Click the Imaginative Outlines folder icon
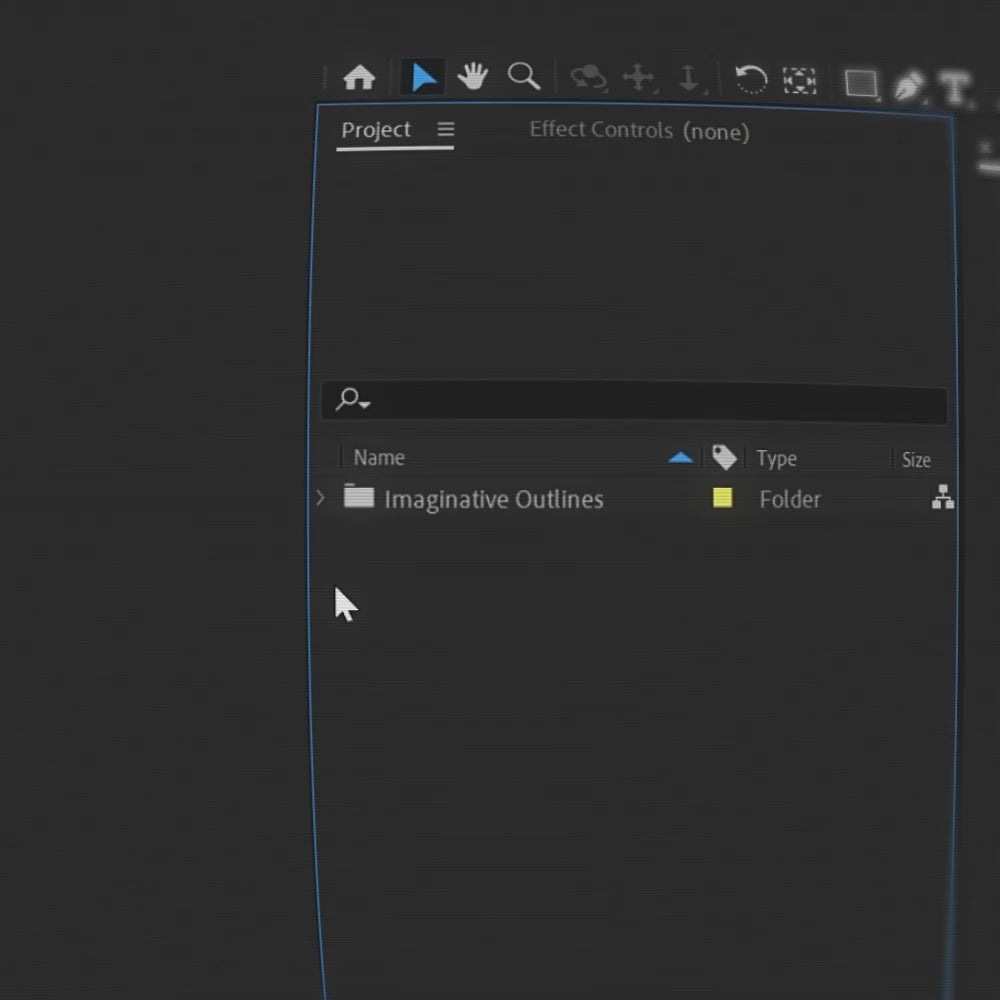The image size is (1000, 1000). (x=357, y=498)
